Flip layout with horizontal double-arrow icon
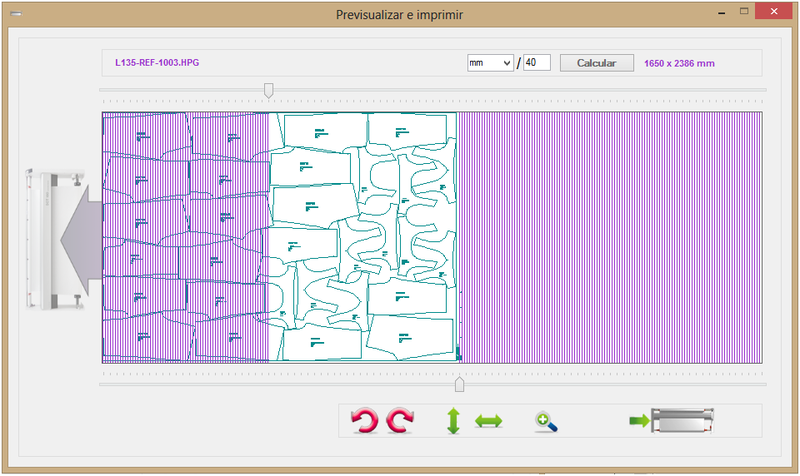This screenshot has width=800, height=476. [x=487, y=421]
